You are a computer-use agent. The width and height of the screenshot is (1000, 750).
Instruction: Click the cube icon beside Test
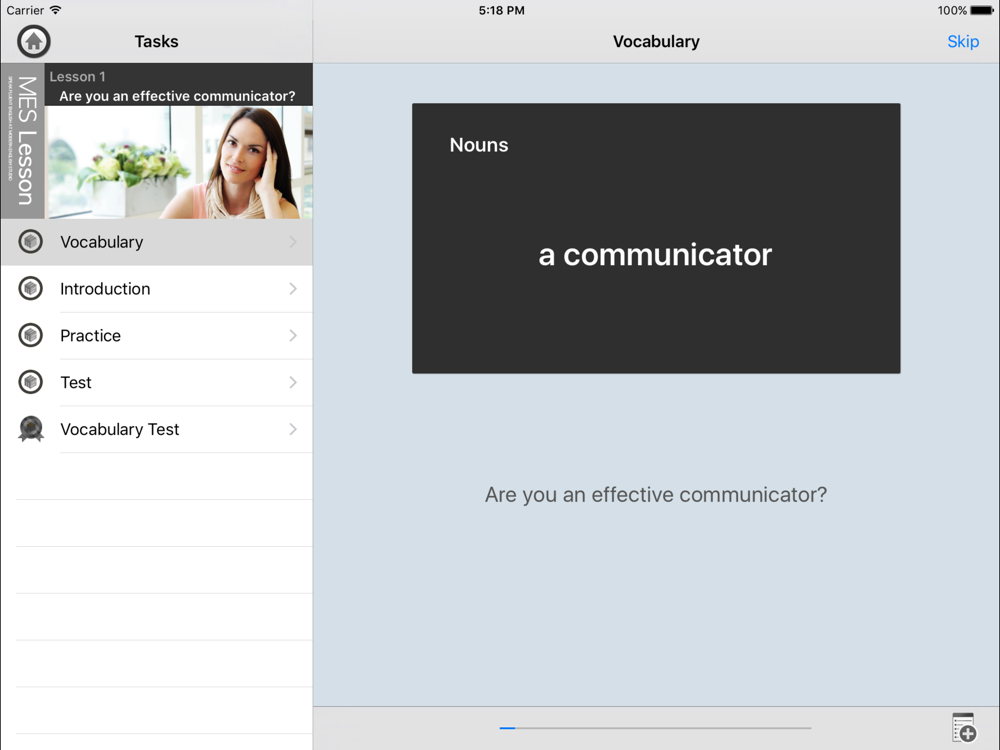[x=31, y=382]
